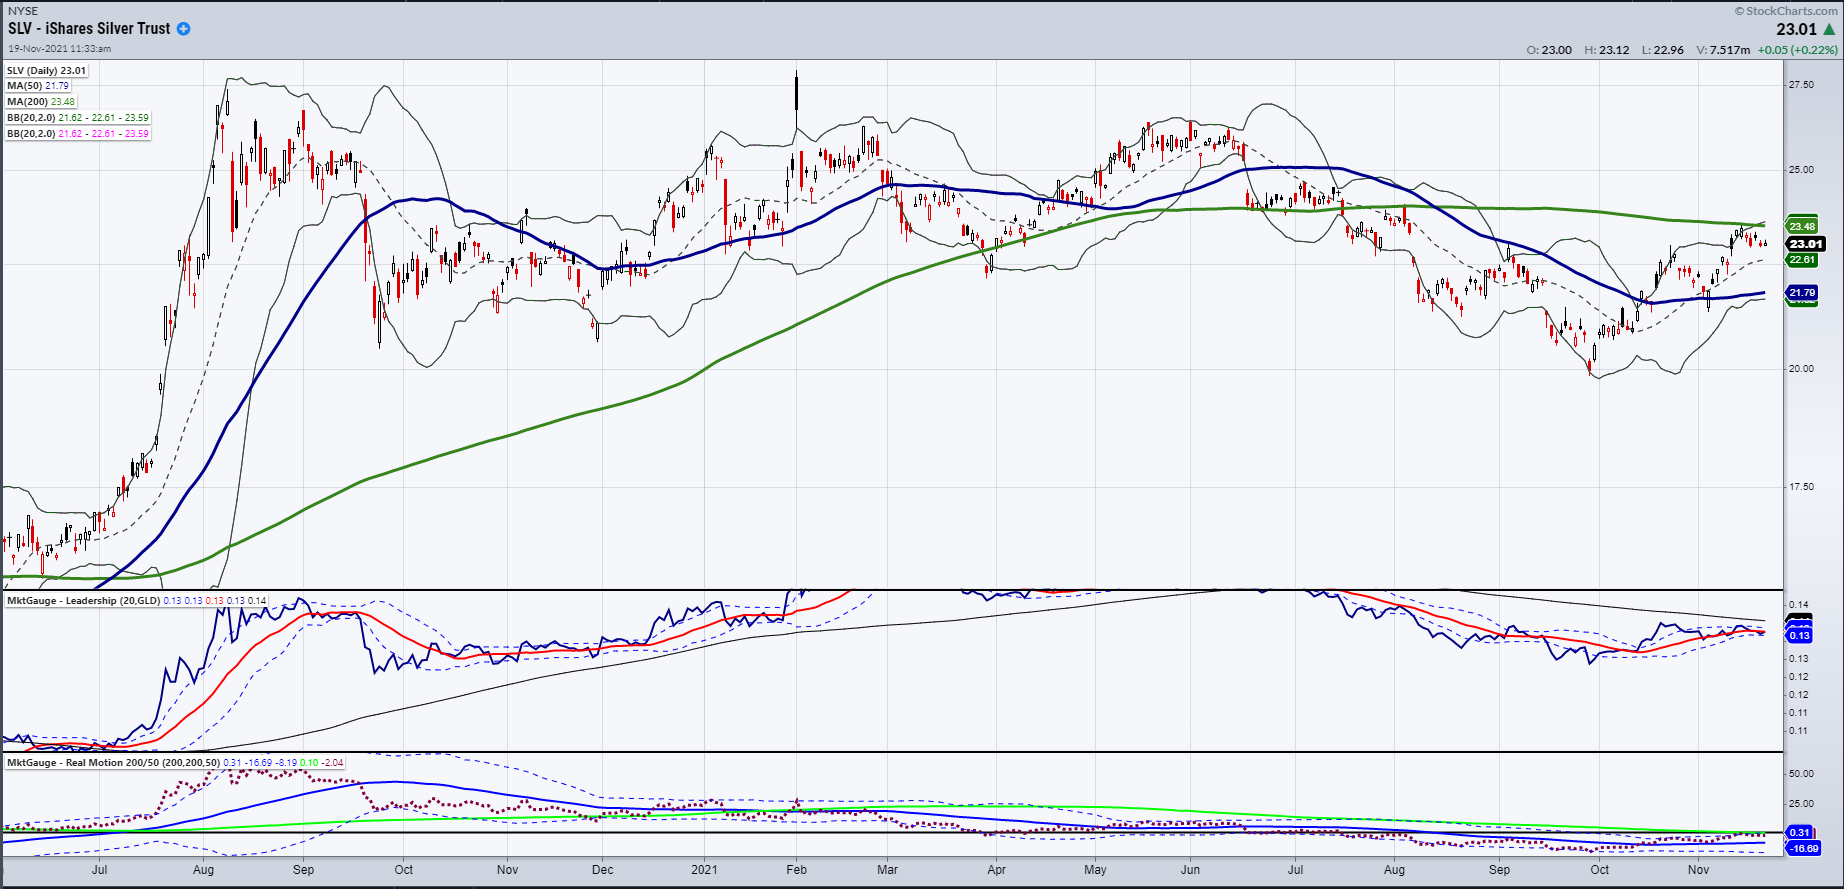This screenshot has width=1844, height=889.
Task: Click the green 22.61 price tag
Action: [x=1802, y=260]
